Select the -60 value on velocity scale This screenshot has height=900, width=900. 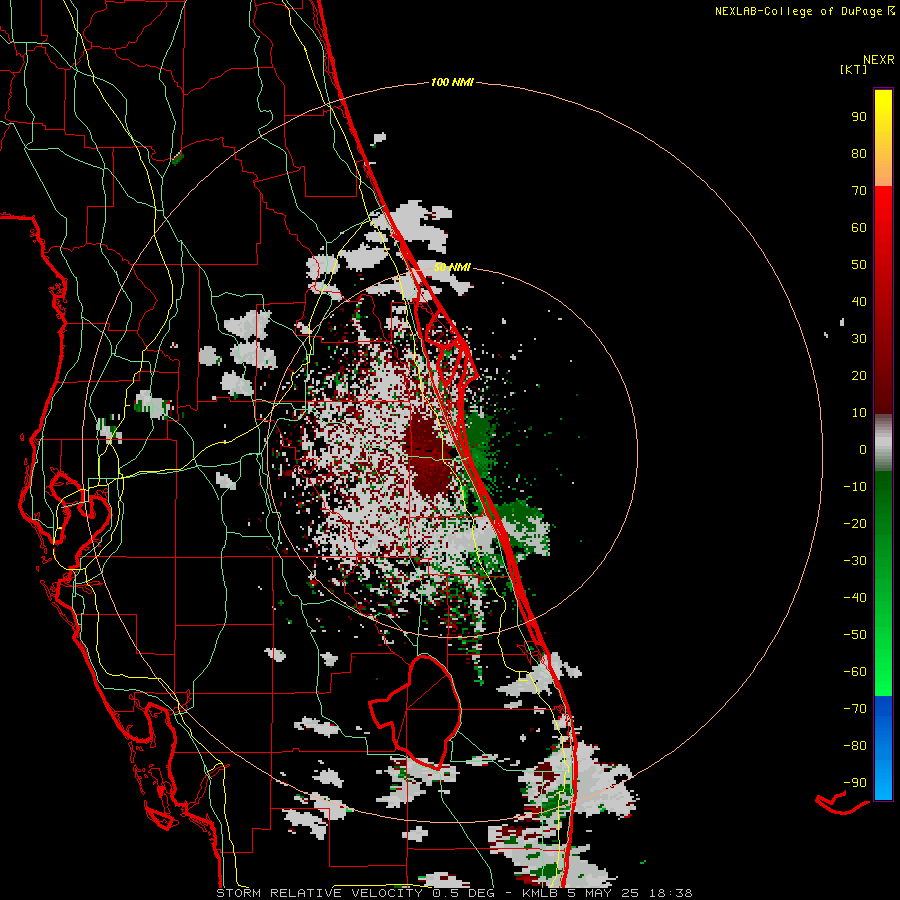855,672
